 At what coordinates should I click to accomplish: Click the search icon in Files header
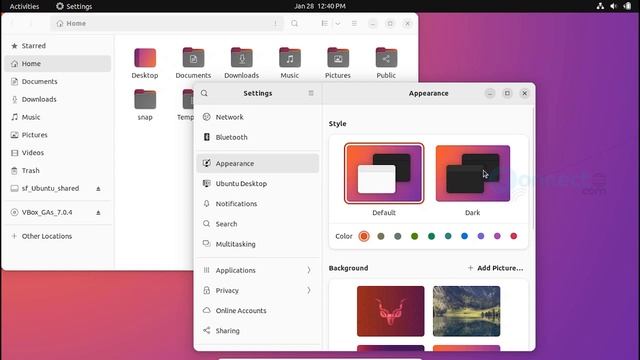coord(295,24)
